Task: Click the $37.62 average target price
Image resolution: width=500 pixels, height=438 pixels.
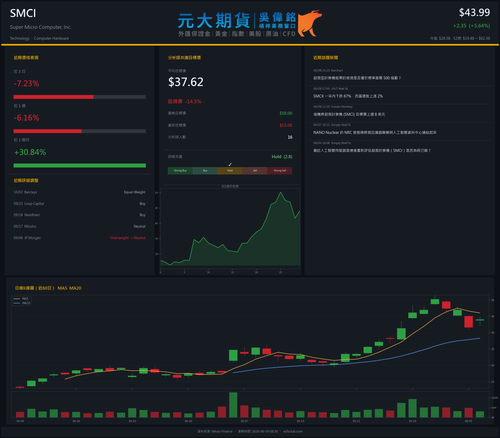Action: [186, 82]
